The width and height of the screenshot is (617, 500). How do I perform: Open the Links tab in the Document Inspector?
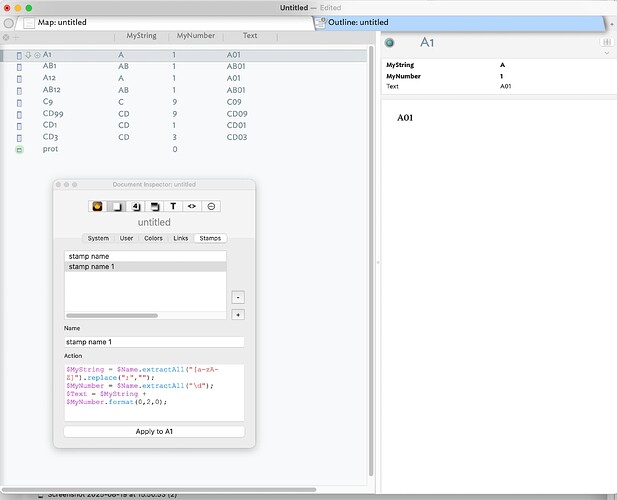[x=181, y=238]
